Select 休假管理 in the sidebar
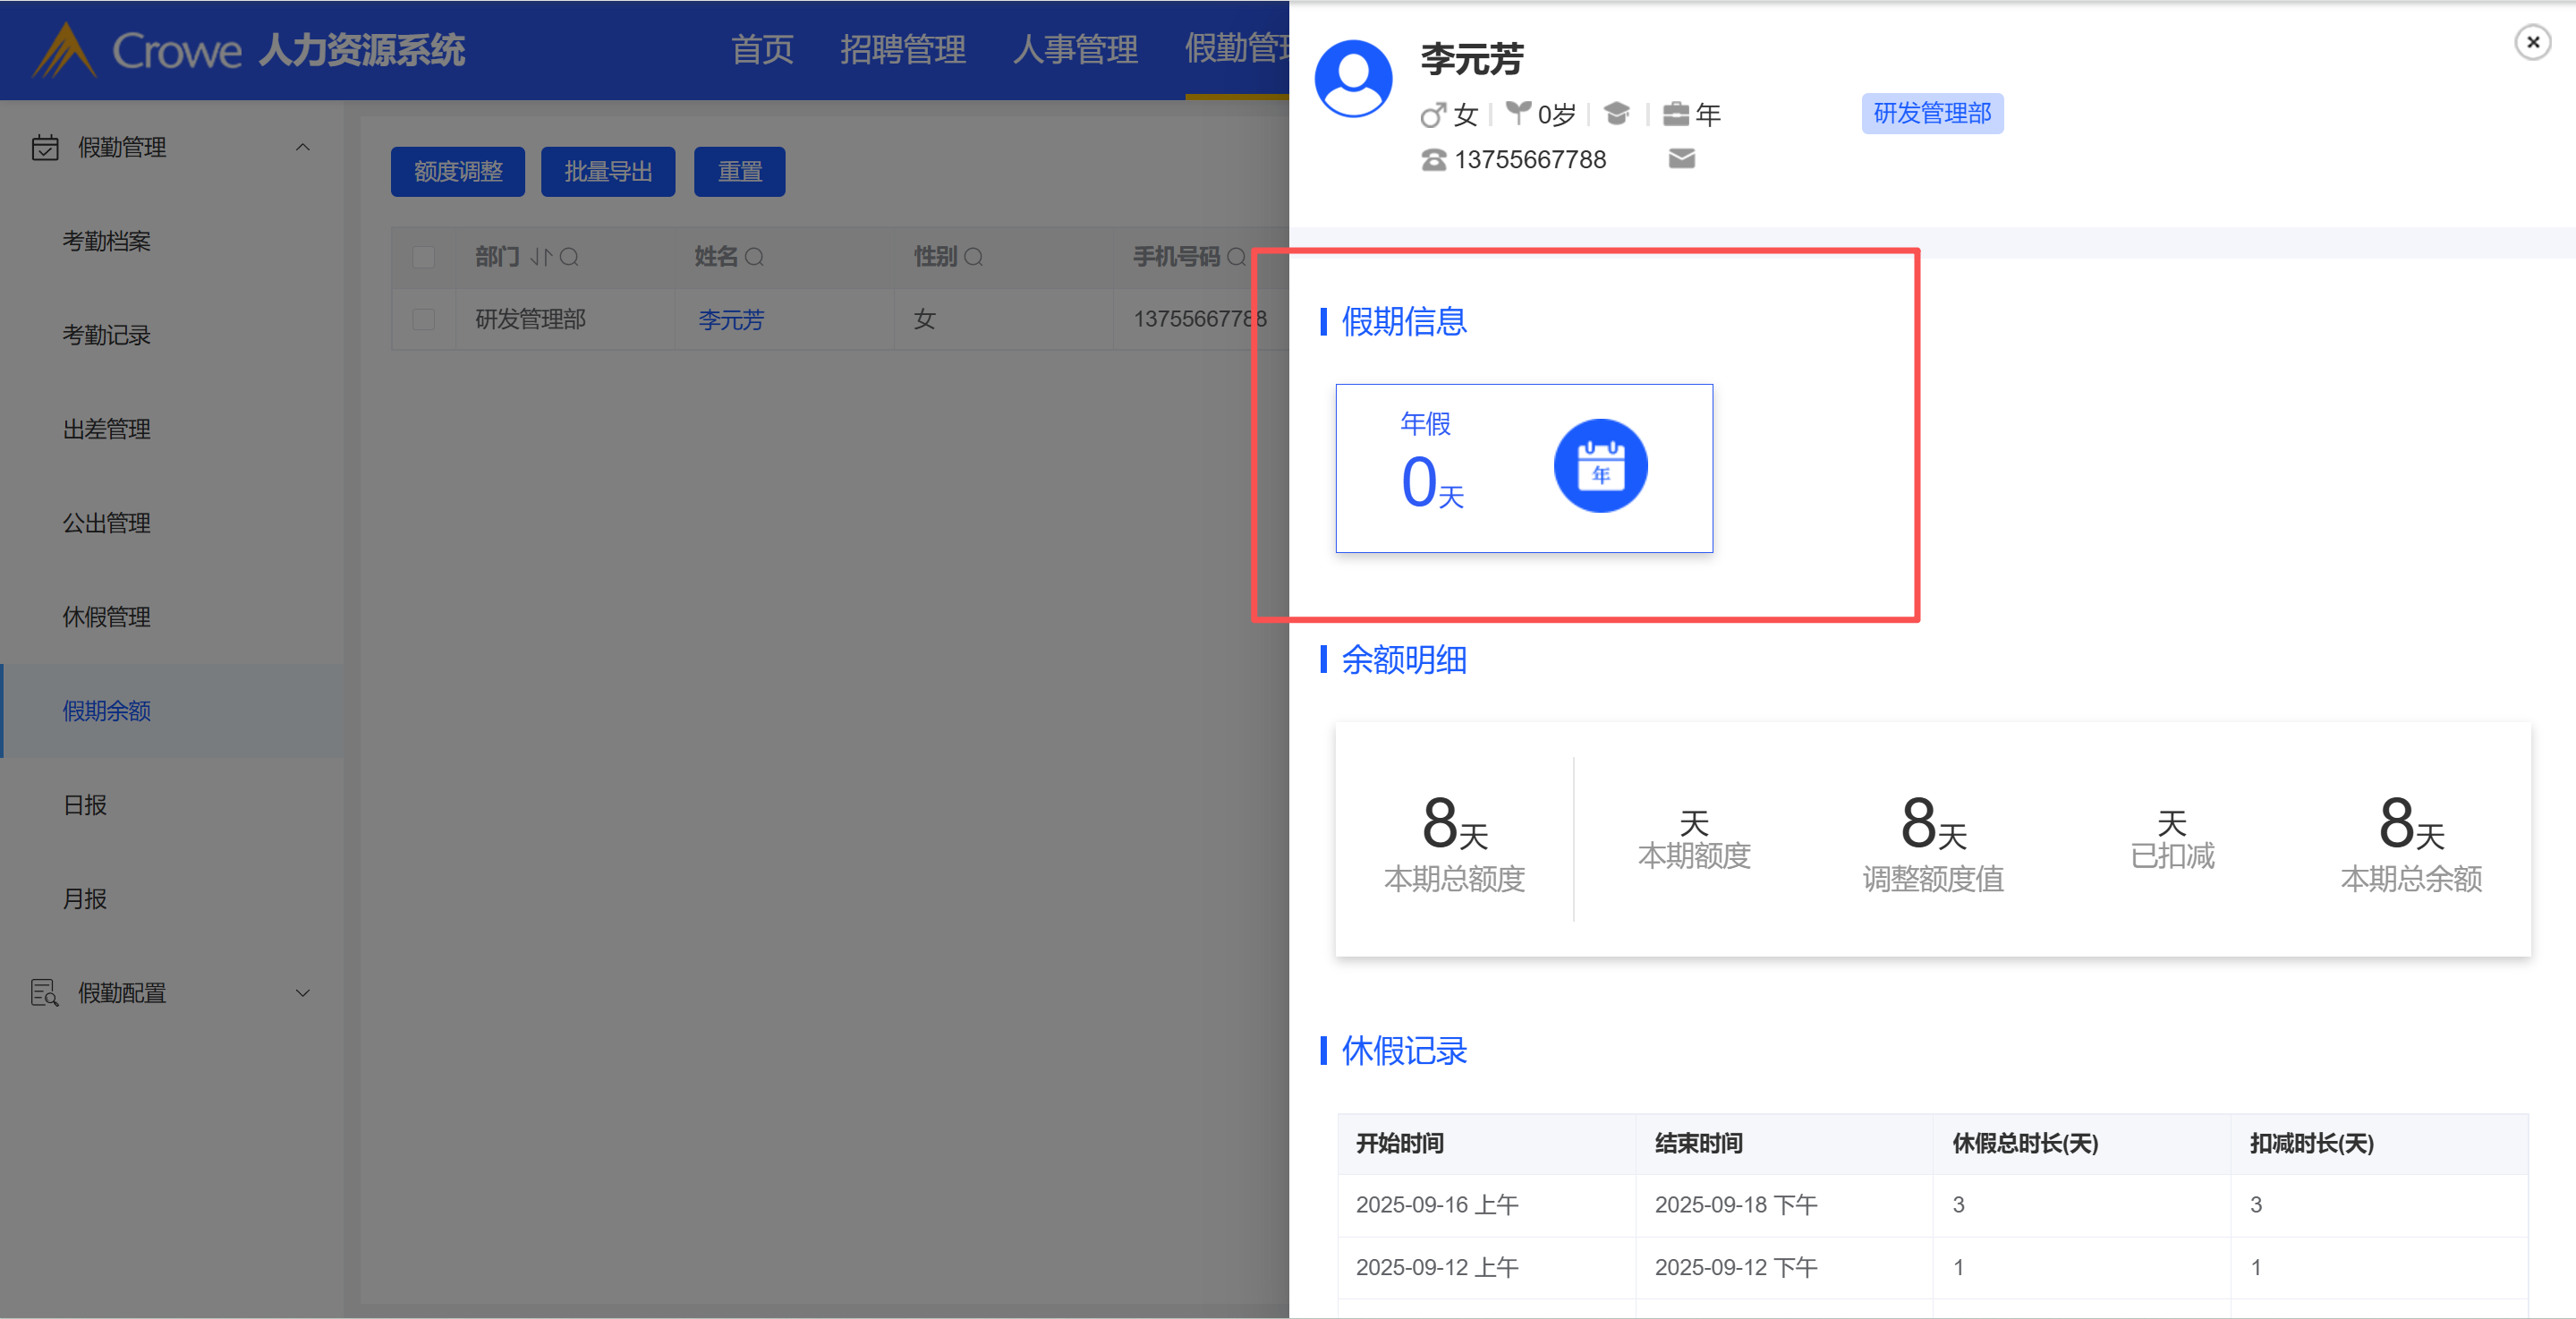This screenshot has height=1319, width=2576. (x=107, y=617)
